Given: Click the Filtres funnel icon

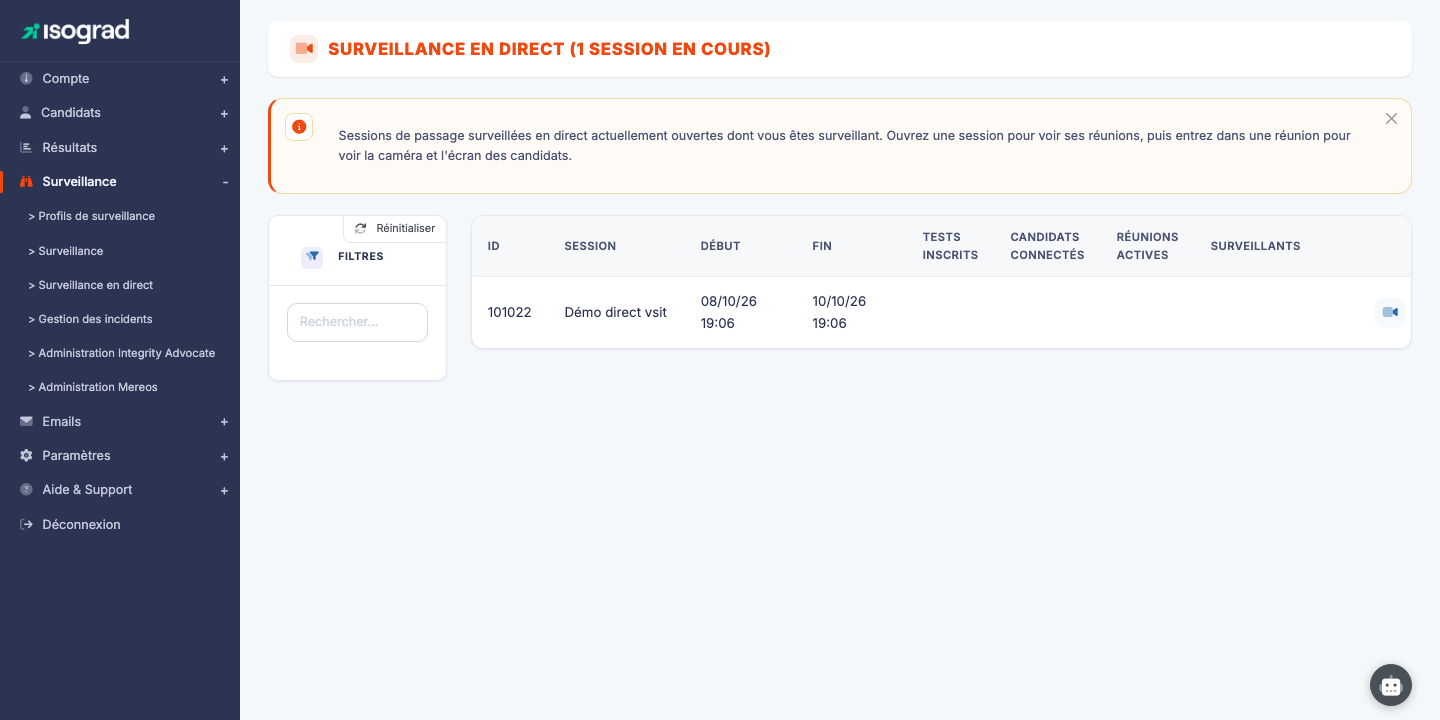Looking at the screenshot, I should (312, 257).
